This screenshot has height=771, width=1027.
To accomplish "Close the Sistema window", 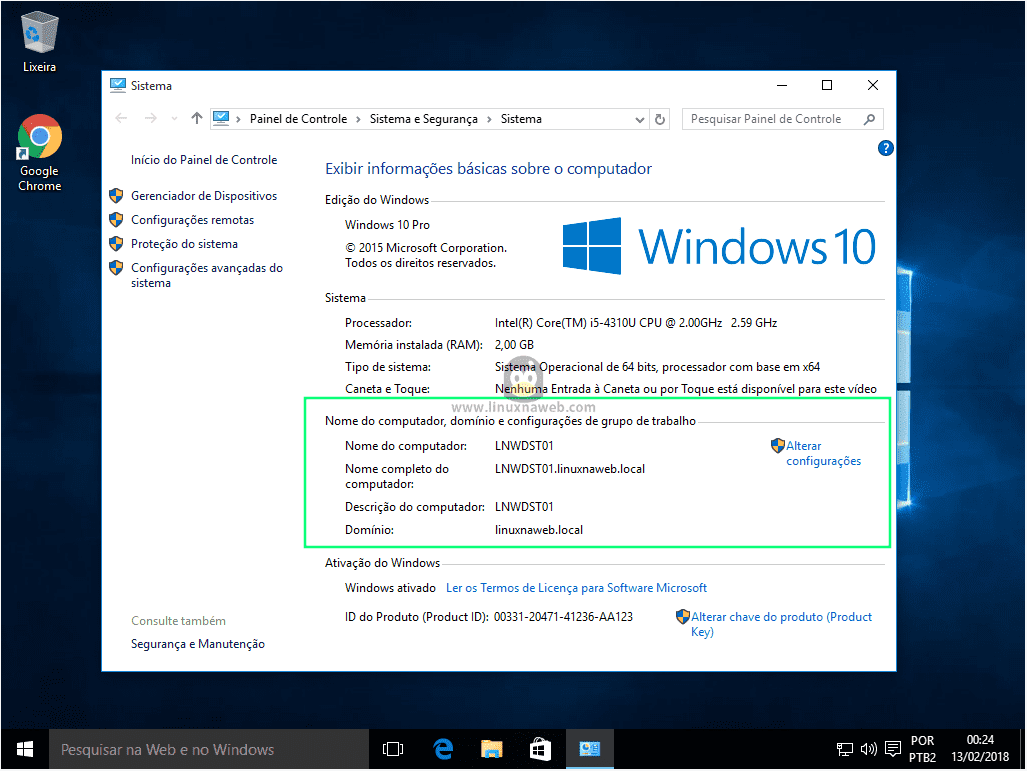I will [x=873, y=86].
